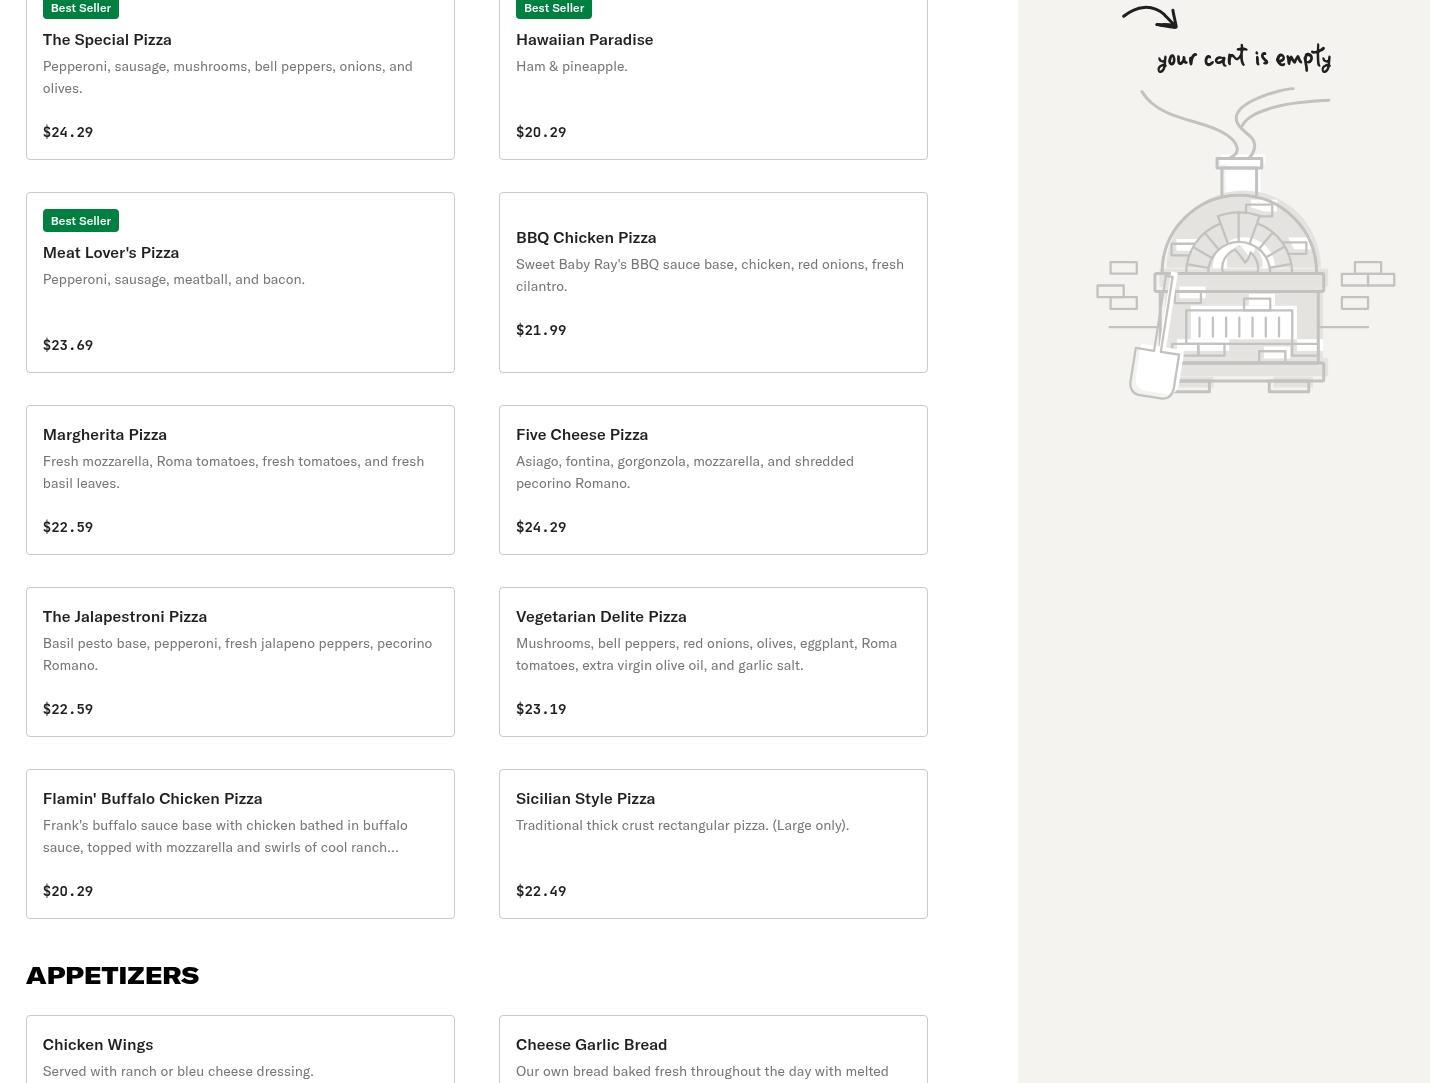
Task: Click the Best Seller badge on Meat Lover's Pizza
Action: pos(81,220)
